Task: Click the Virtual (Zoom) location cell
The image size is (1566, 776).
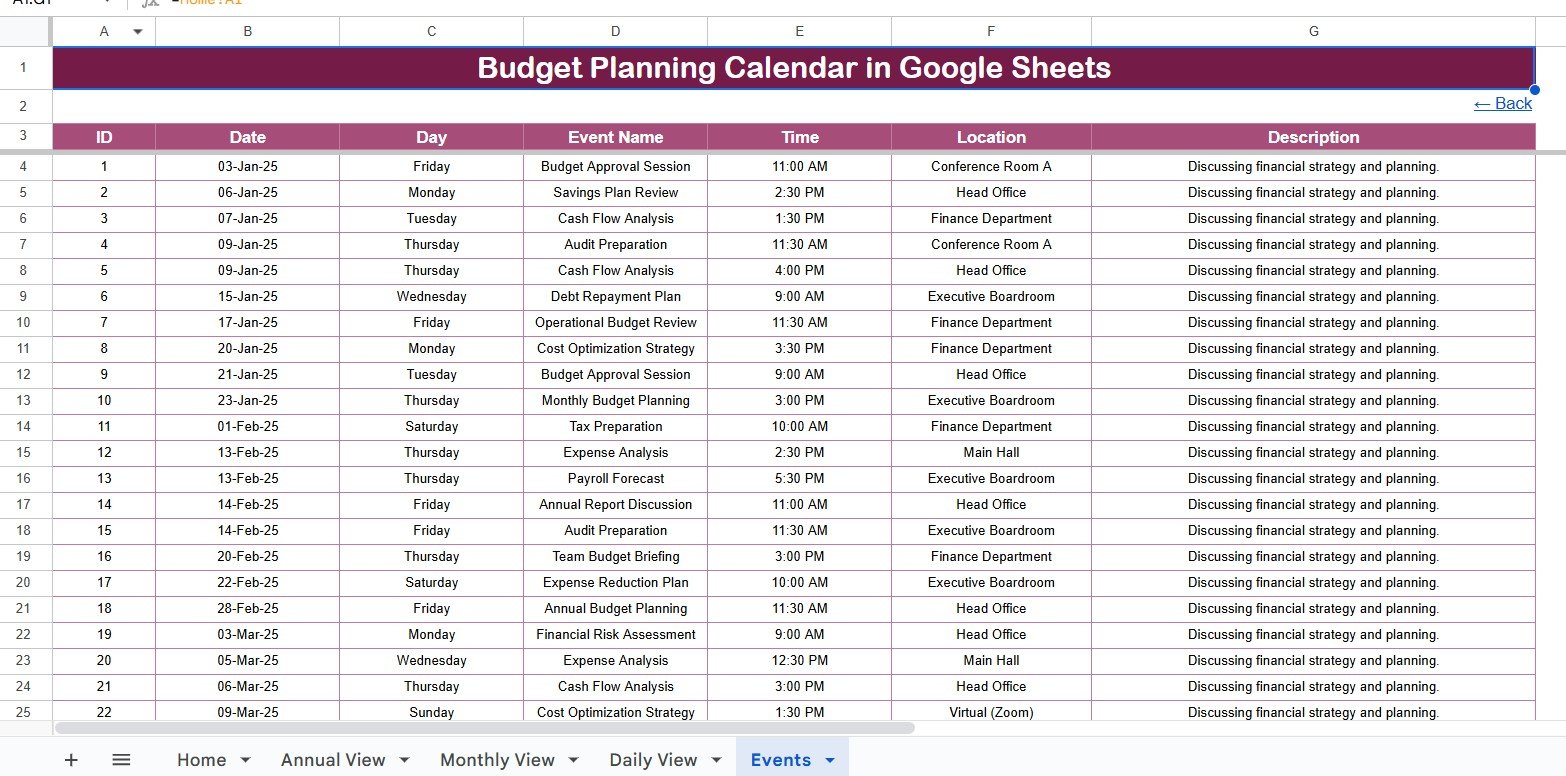Action: (991, 713)
